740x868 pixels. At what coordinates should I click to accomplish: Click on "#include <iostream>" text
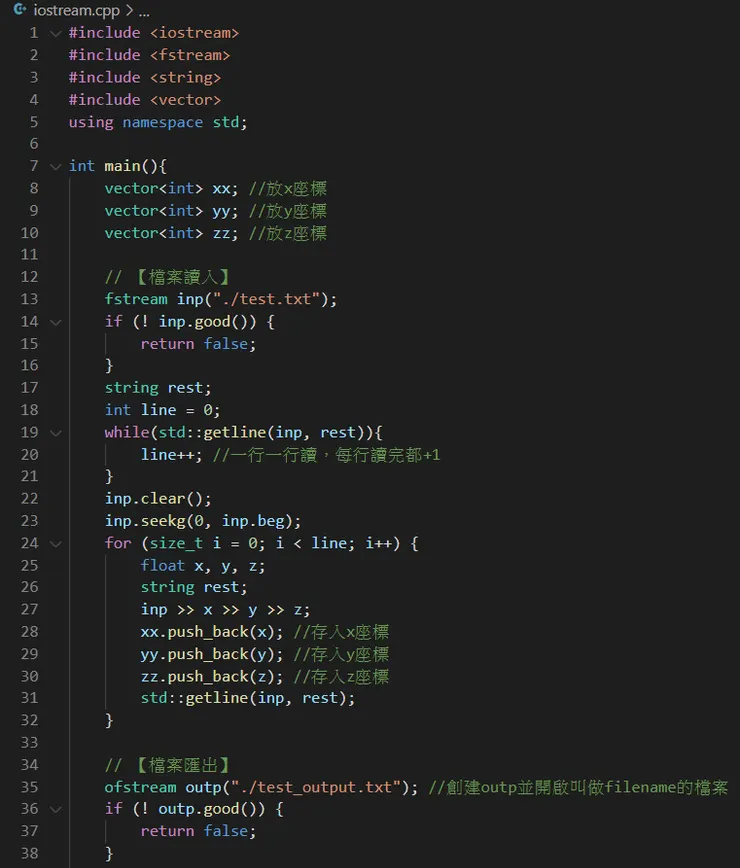click(153, 33)
